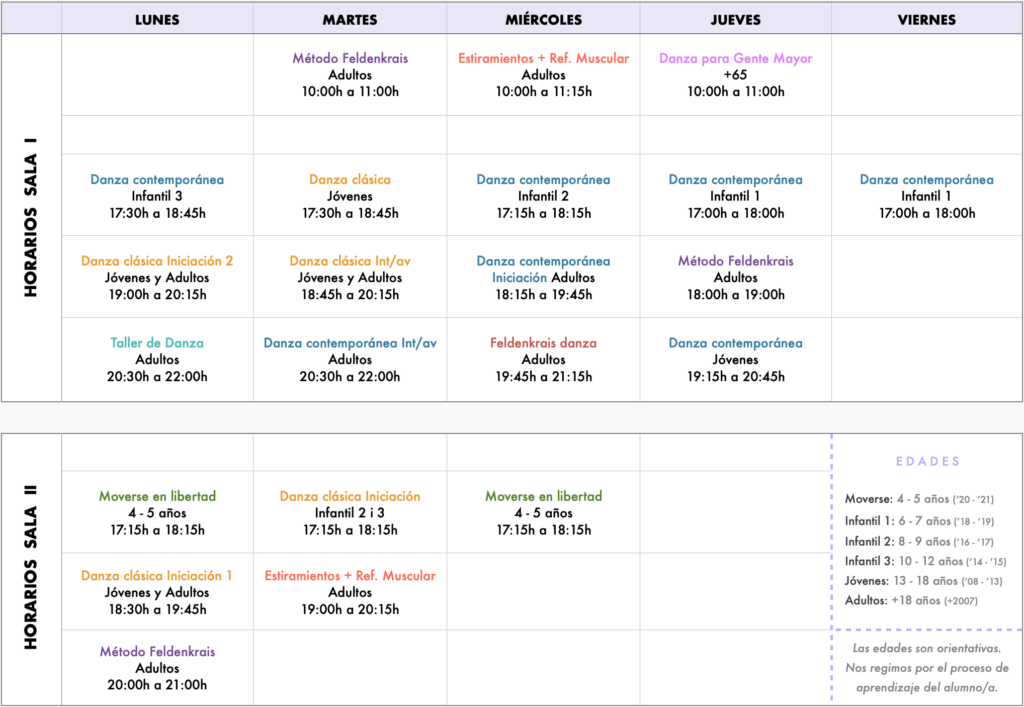Viewport: 1024px width, 707px height.
Task: Select Friday's Danza contemporánea Infantil 1 class
Action: point(926,180)
